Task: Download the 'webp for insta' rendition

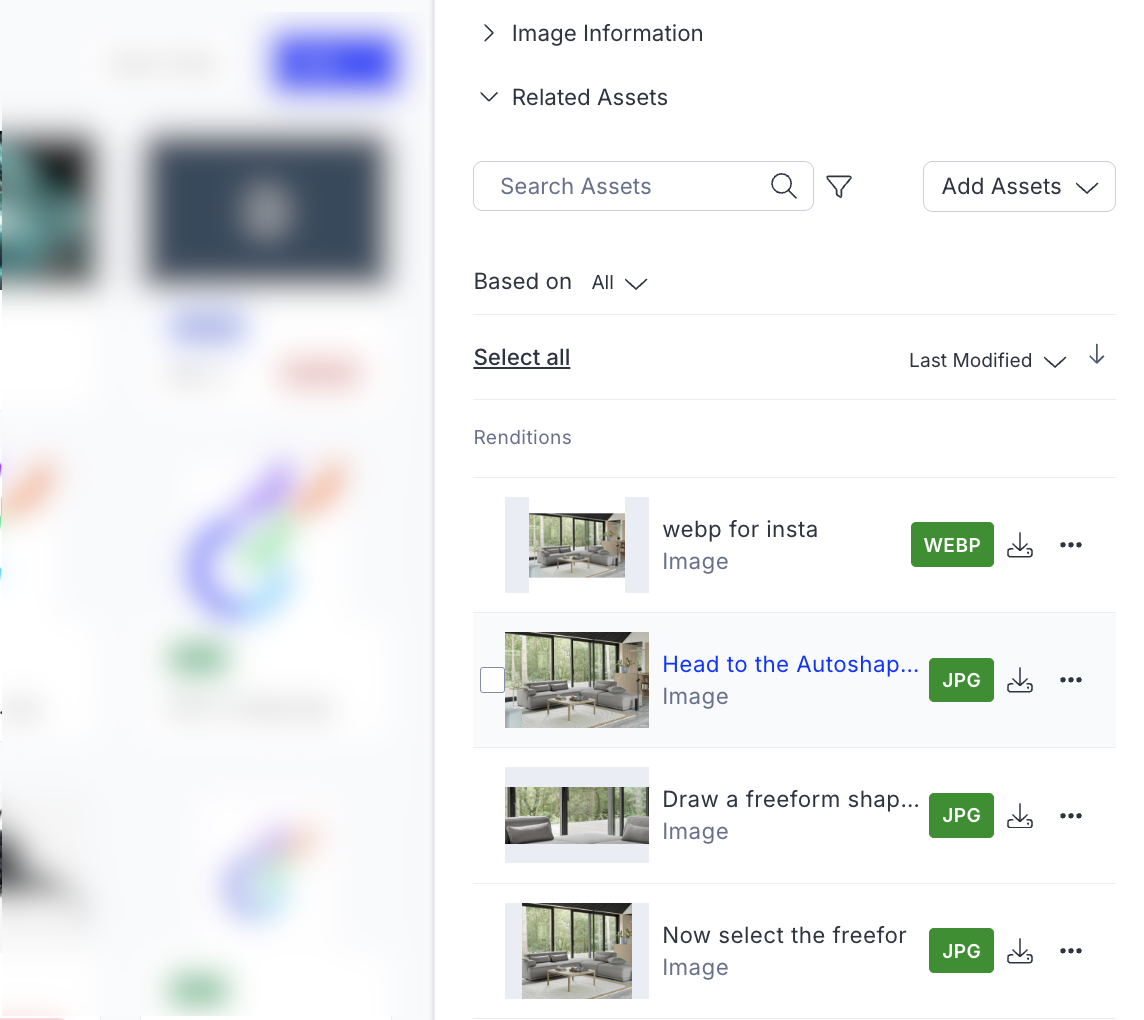Action: 1019,545
